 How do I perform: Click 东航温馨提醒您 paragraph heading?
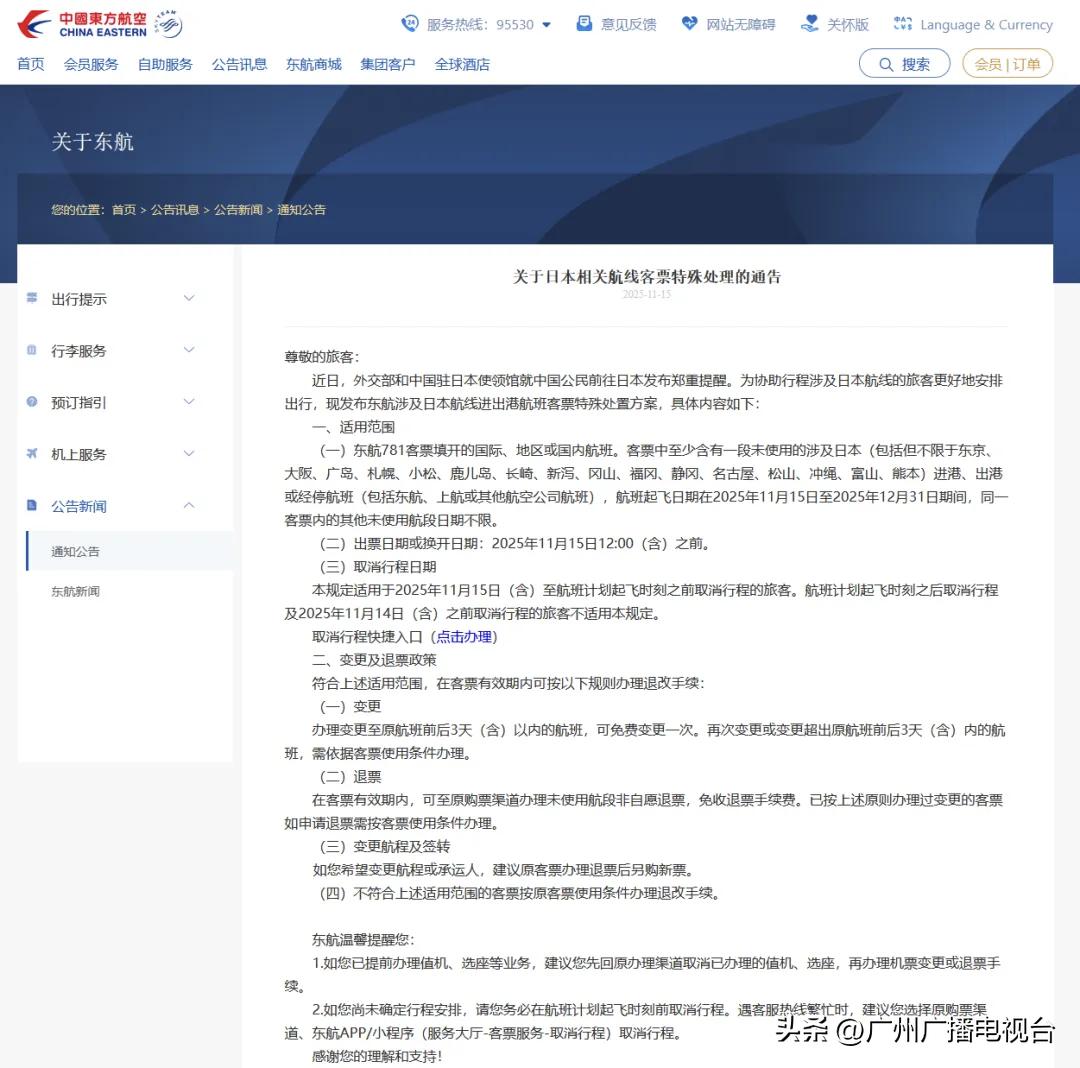[363, 939]
